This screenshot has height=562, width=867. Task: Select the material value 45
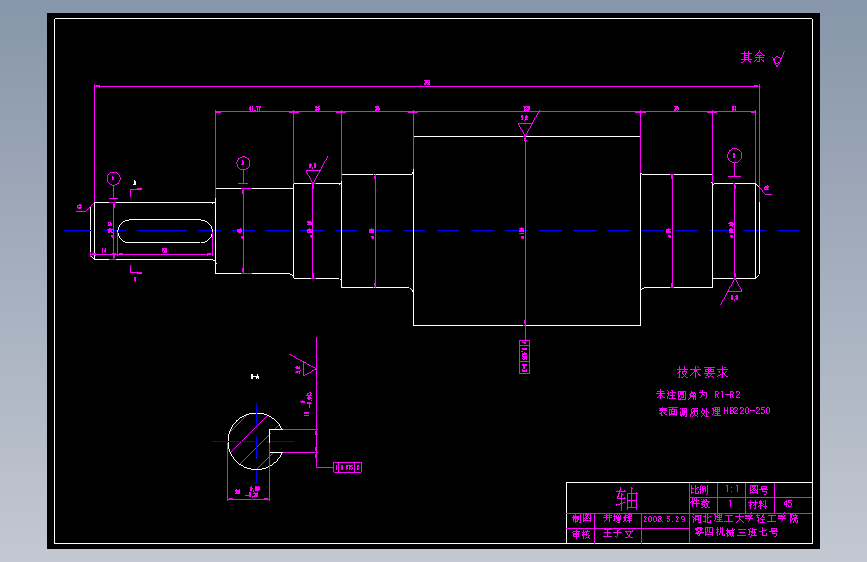[788, 504]
